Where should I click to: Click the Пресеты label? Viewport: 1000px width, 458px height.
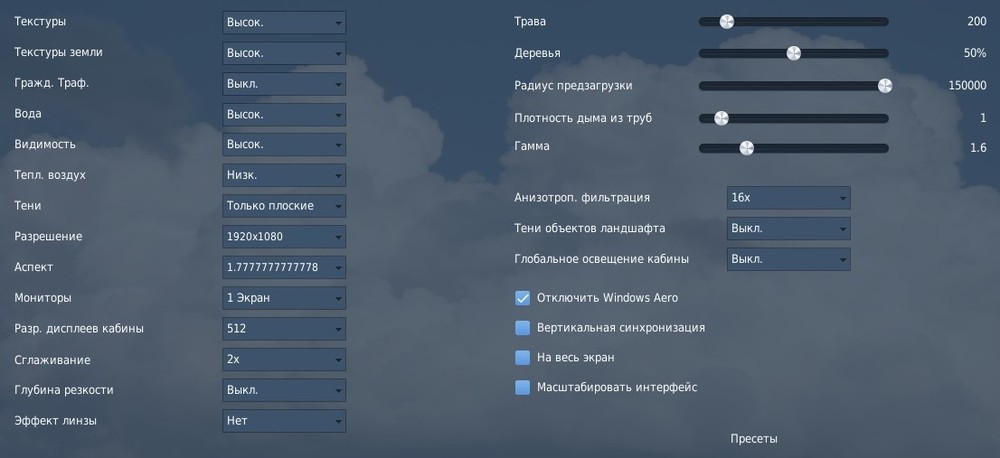(x=754, y=439)
